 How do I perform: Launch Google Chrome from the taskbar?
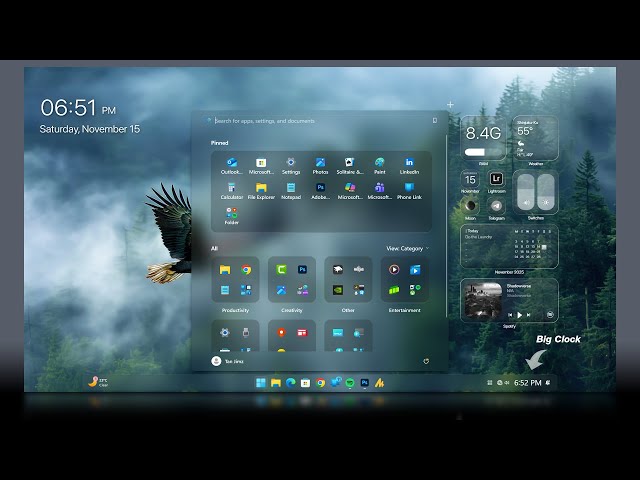click(320, 382)
